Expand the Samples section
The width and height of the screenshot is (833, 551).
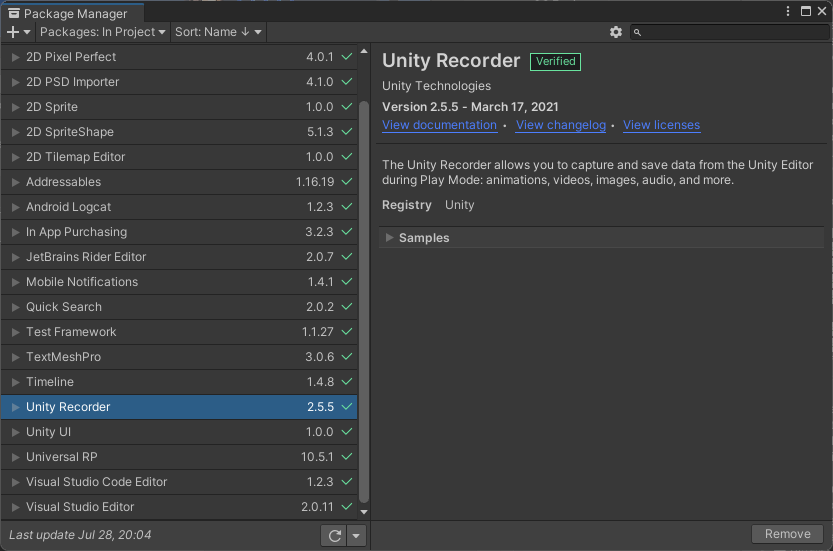(x=389, y=238)
